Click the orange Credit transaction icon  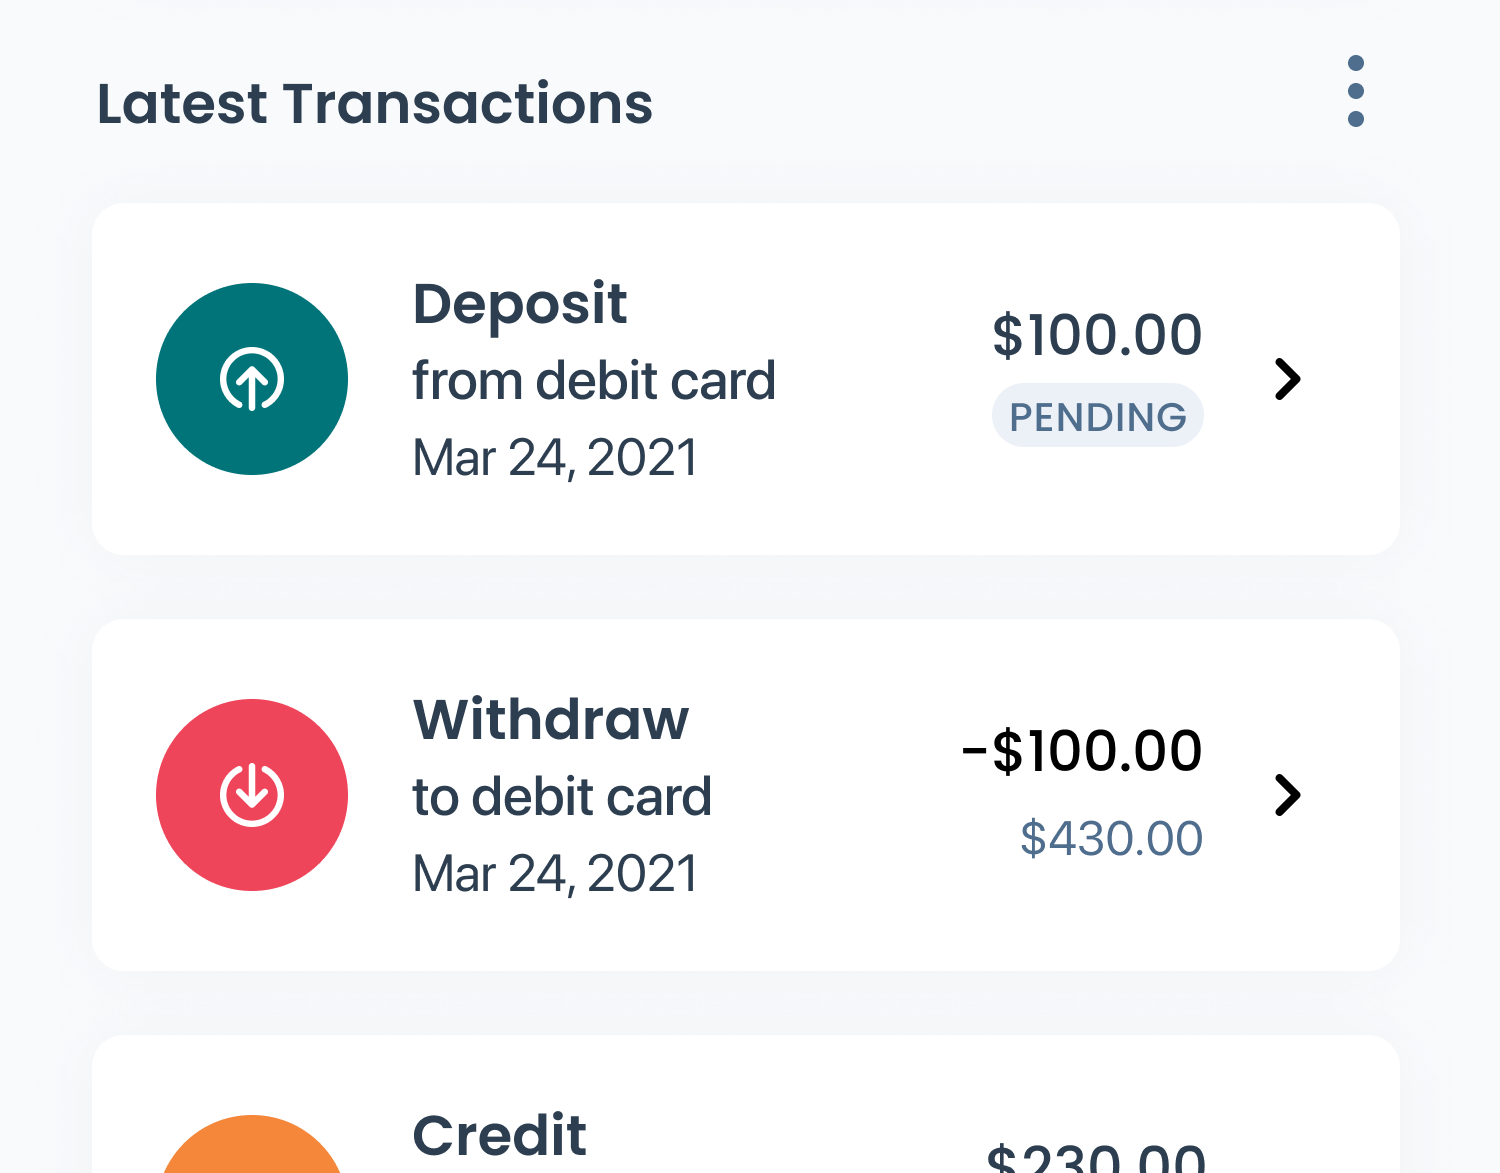click(x=252, y=1144)
